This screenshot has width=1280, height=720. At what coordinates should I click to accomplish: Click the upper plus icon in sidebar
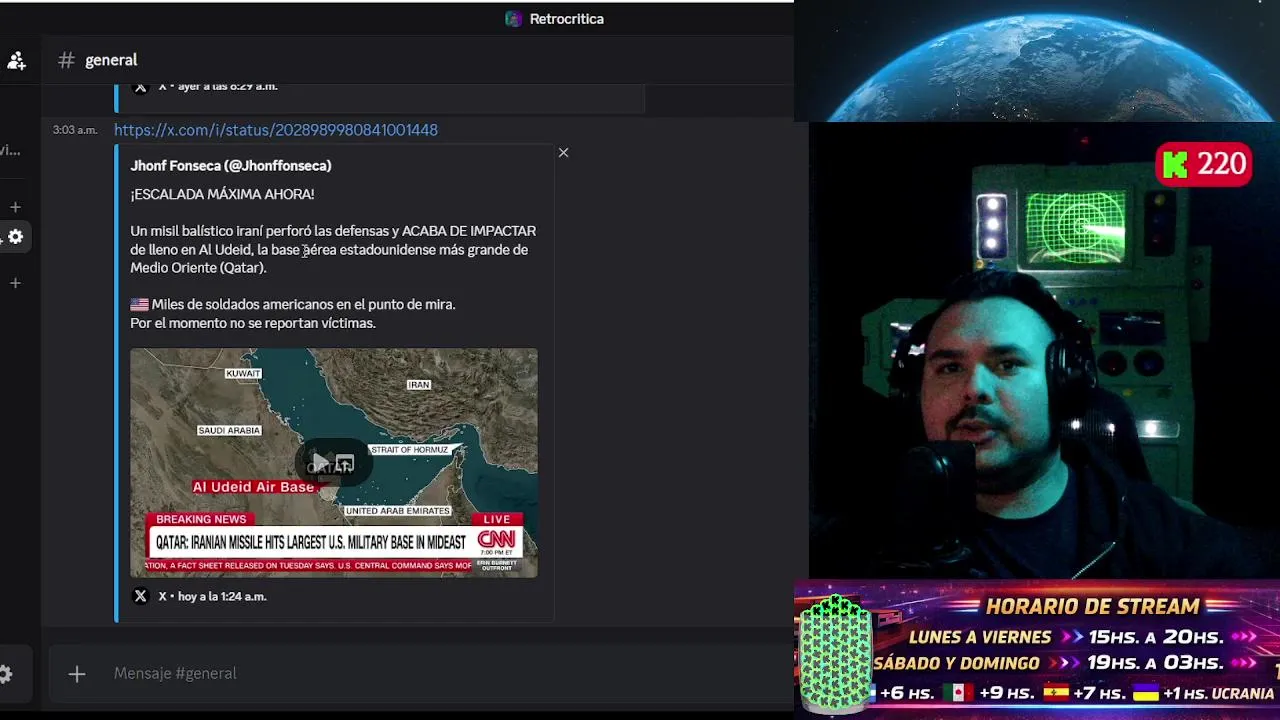point(15,207)
